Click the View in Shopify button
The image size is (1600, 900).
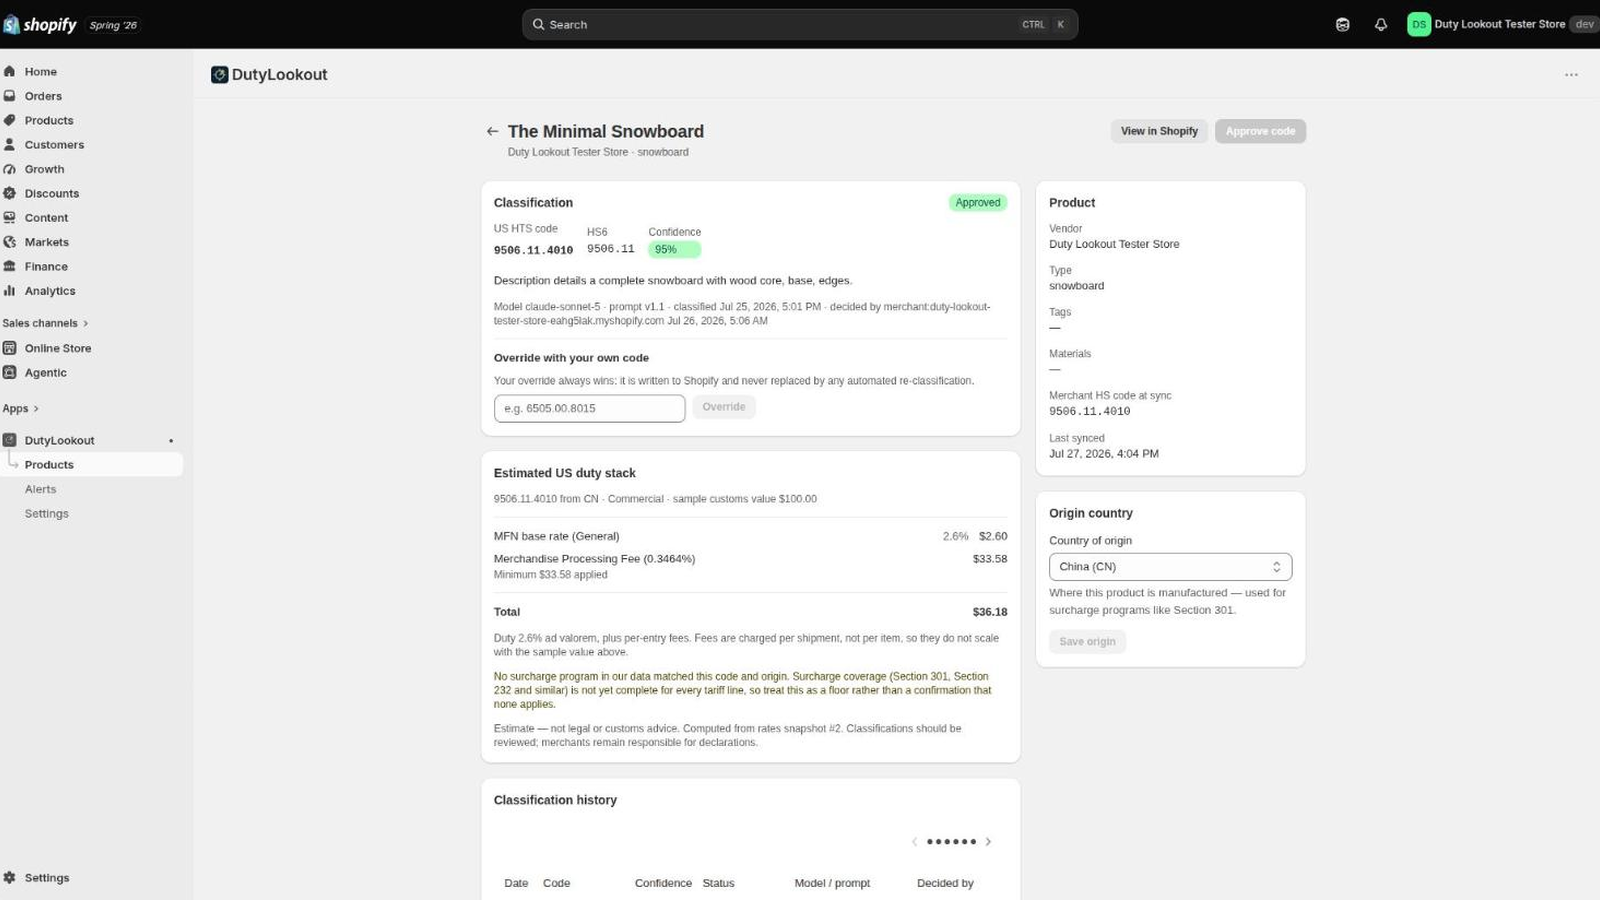point(1159,131)
